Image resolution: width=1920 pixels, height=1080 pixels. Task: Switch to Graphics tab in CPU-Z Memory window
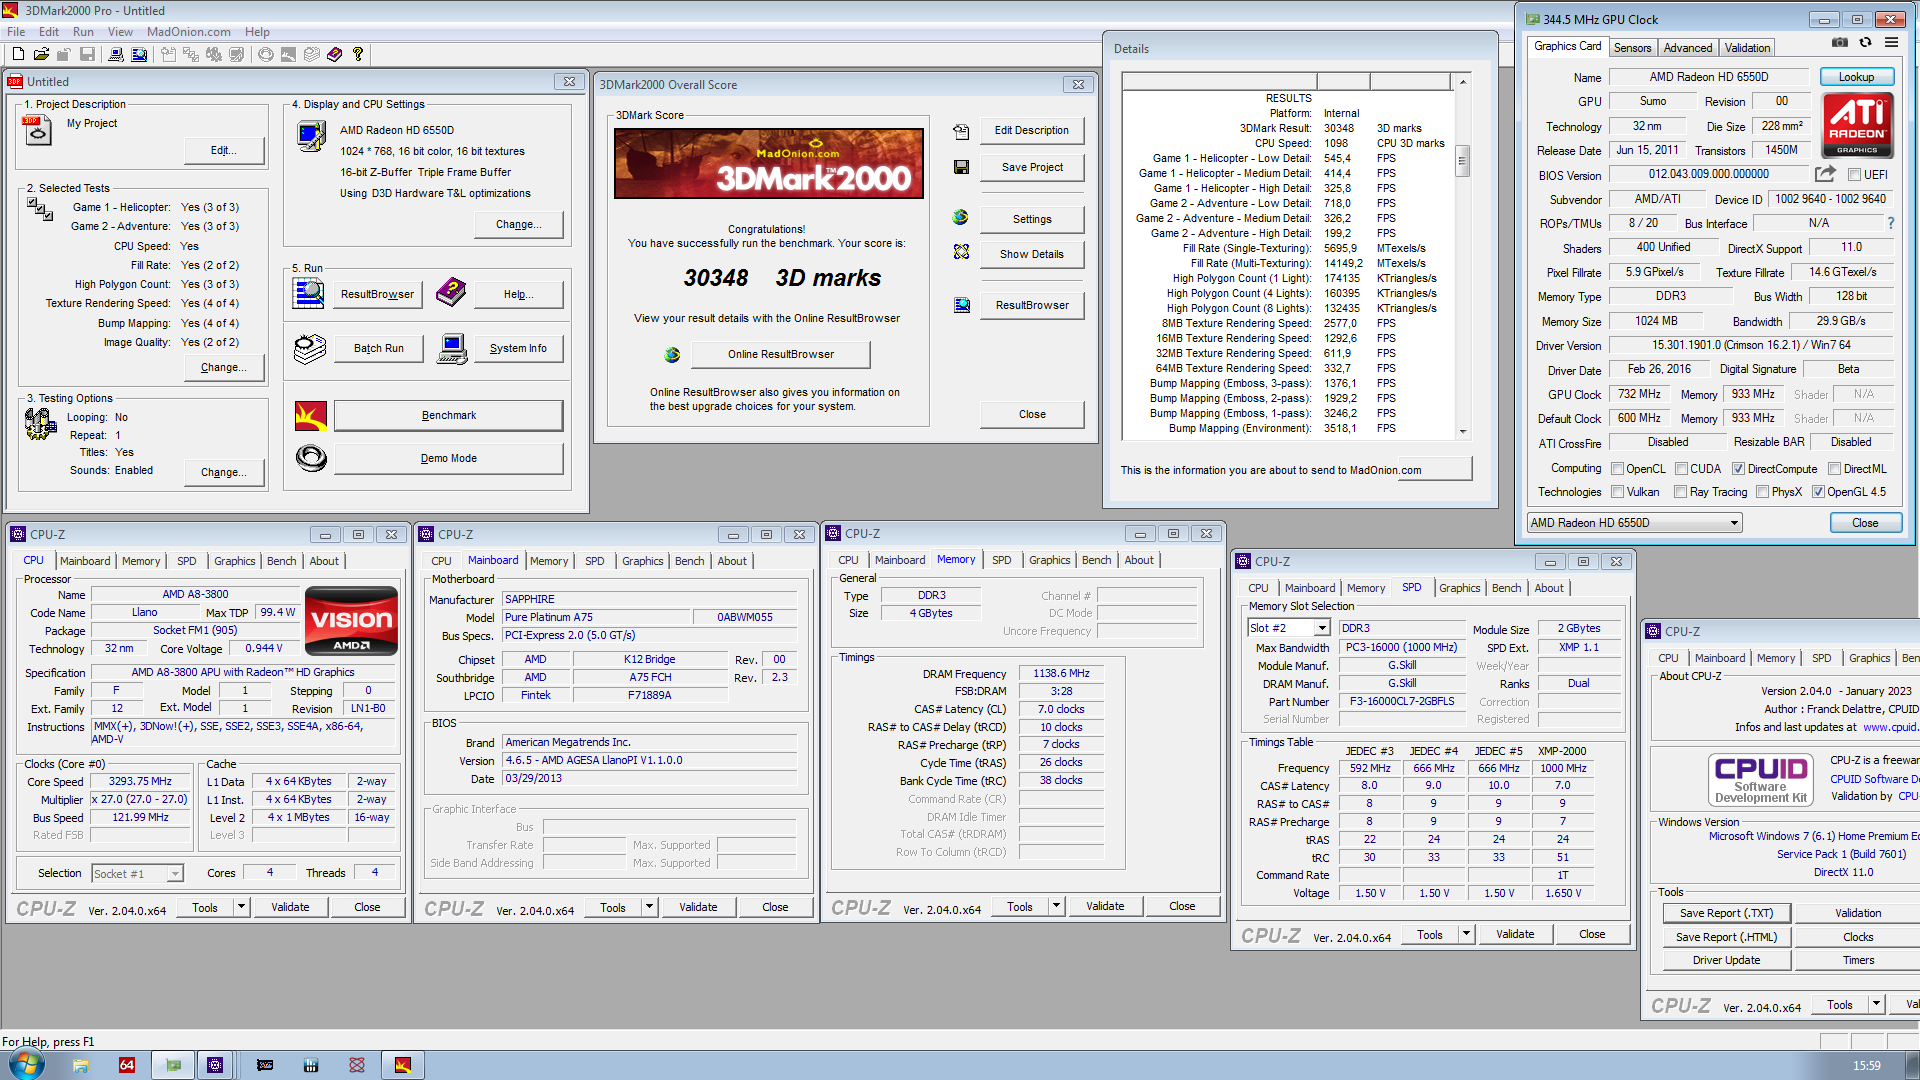click(1049, 560)
